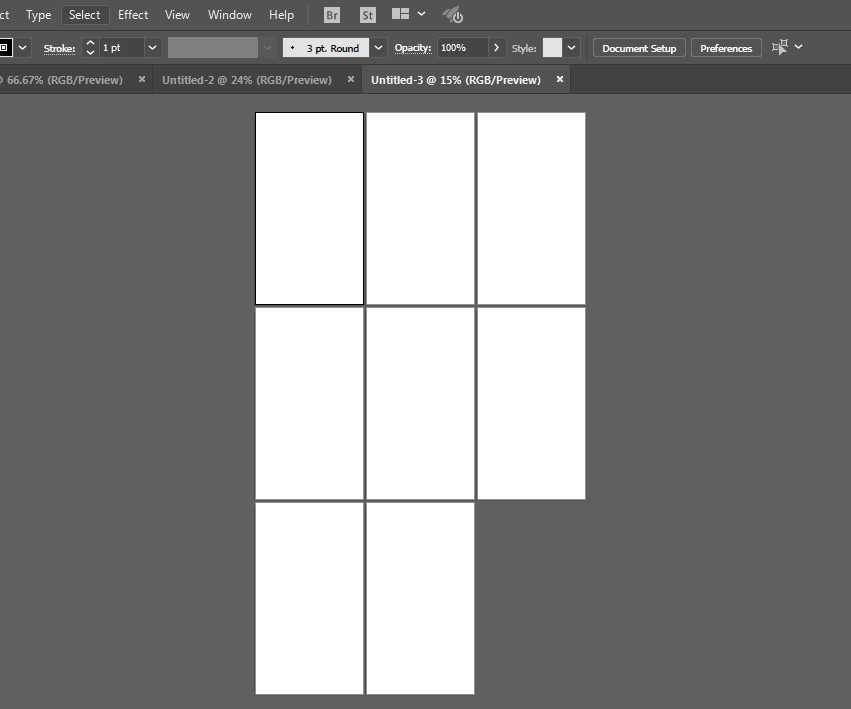Image resolution: width=851 pixels, height=709 pixels.
Task: Click the GPU Performance rocket icon
Action: coord(452,15)
